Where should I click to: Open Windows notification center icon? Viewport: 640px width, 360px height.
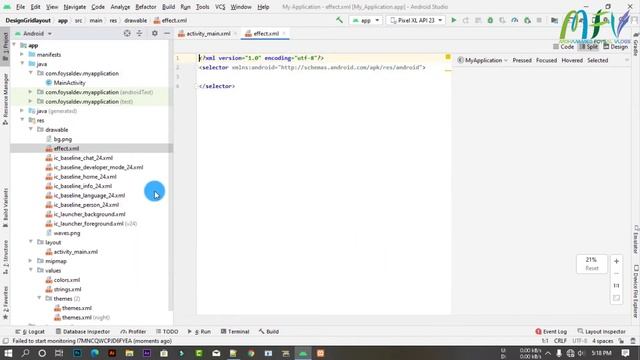click(626, 353)
